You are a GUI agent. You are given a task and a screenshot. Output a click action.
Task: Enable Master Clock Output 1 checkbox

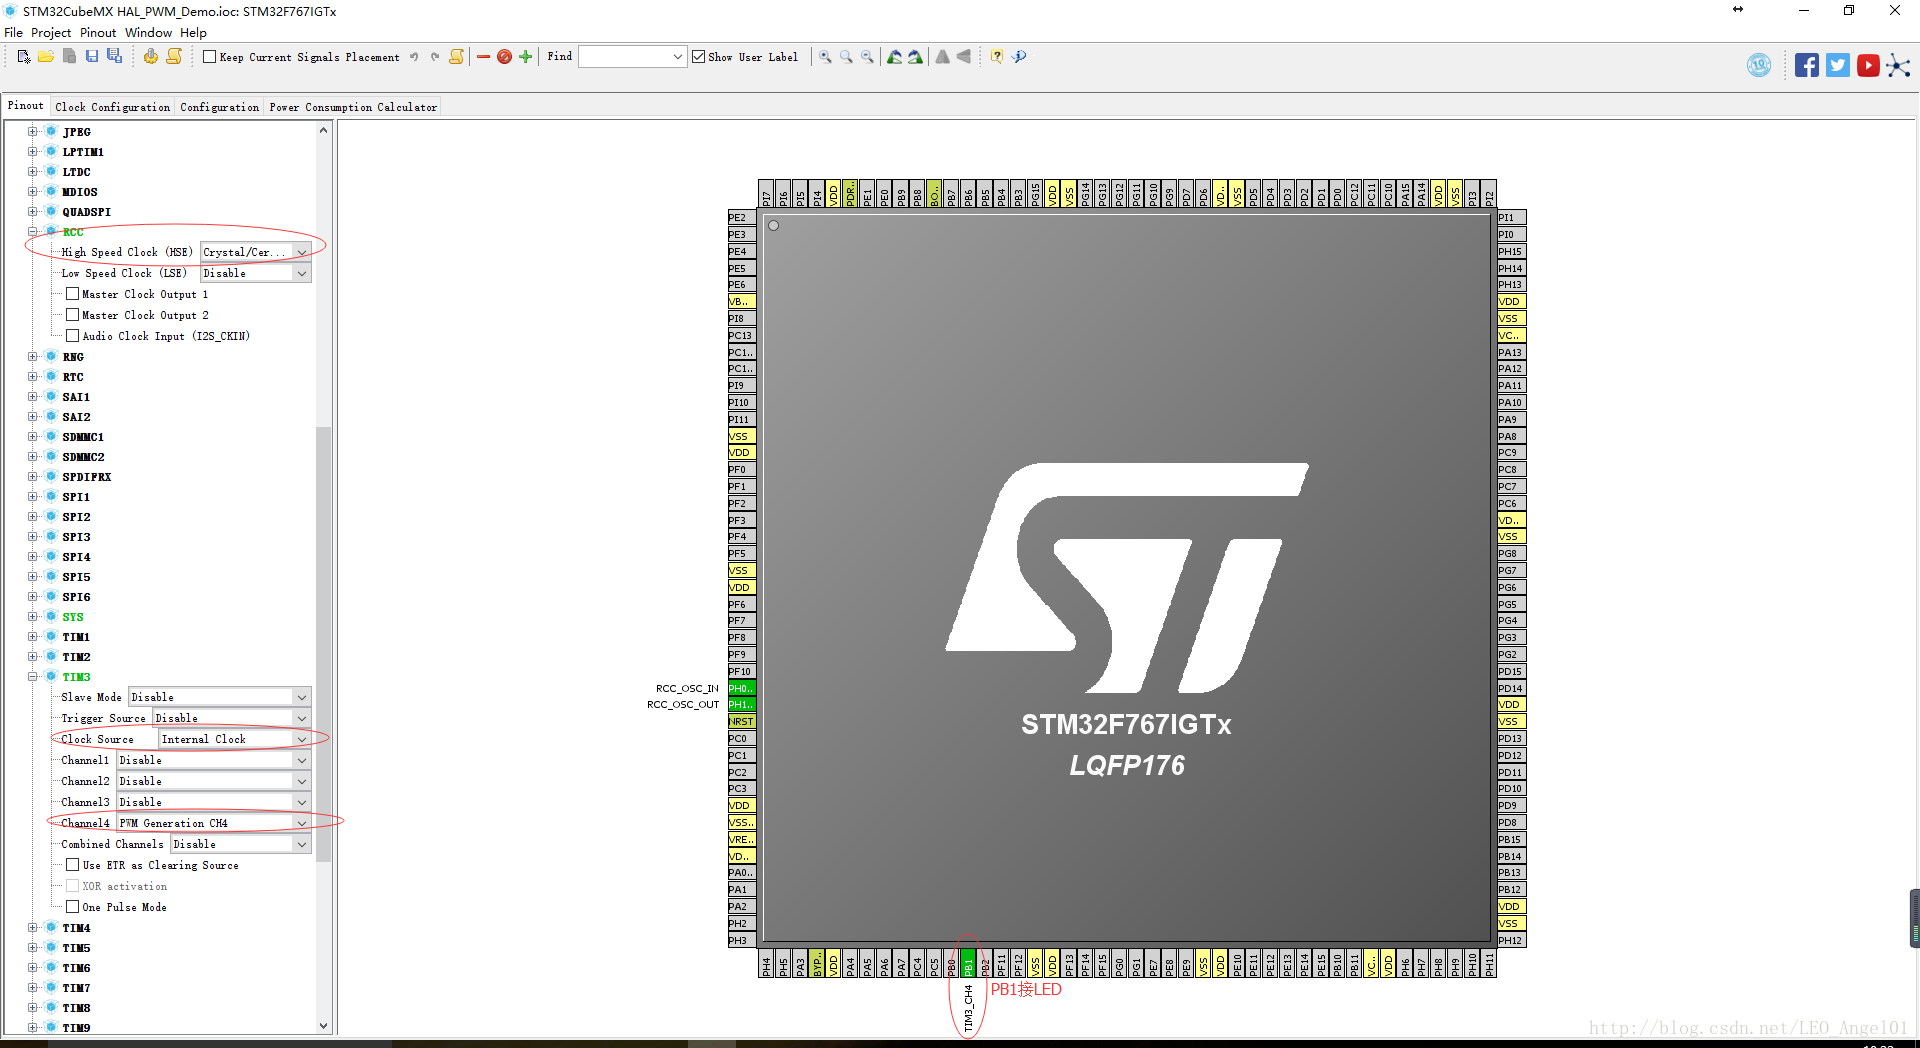click(x=72, y=294)
